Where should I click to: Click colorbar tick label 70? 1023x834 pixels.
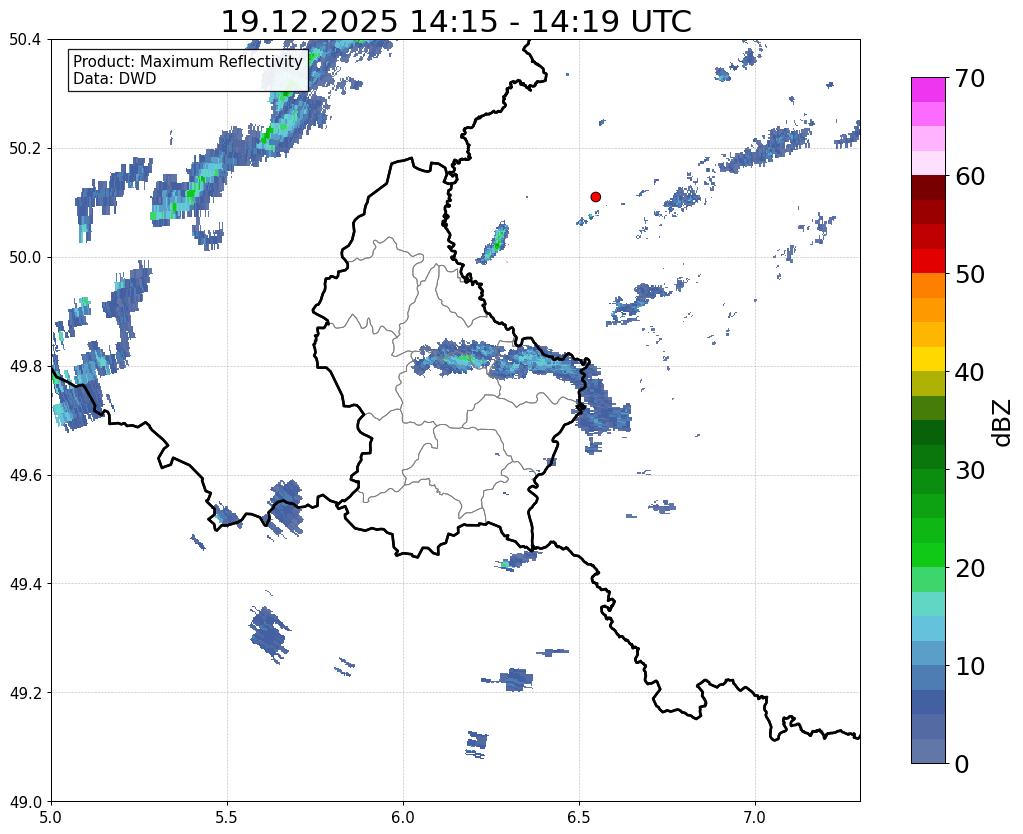pos(970,78)
